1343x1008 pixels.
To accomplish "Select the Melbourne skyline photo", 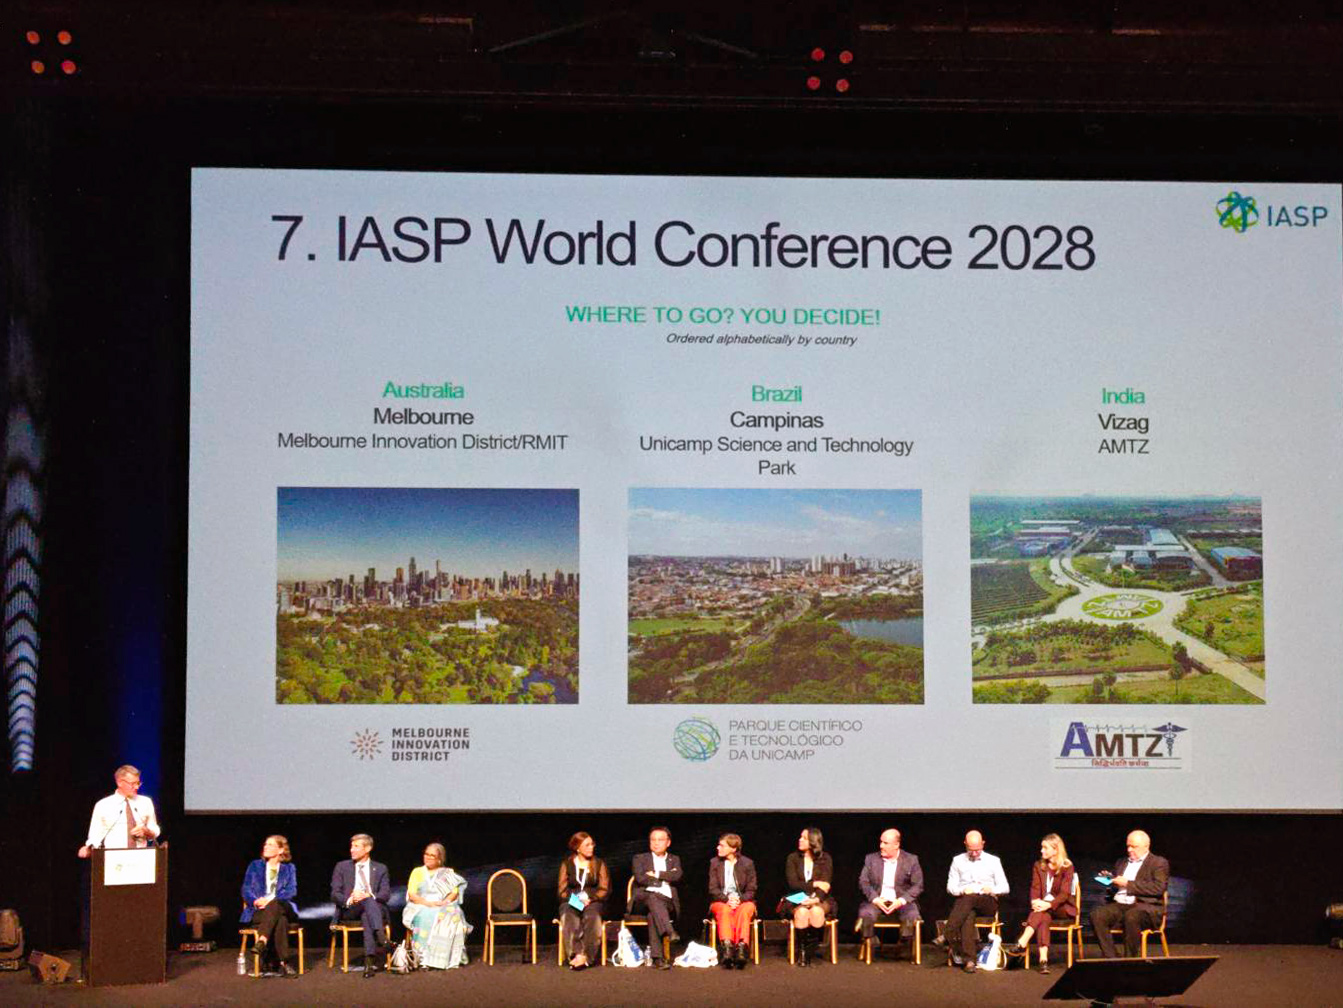I will tap(427, 596).
